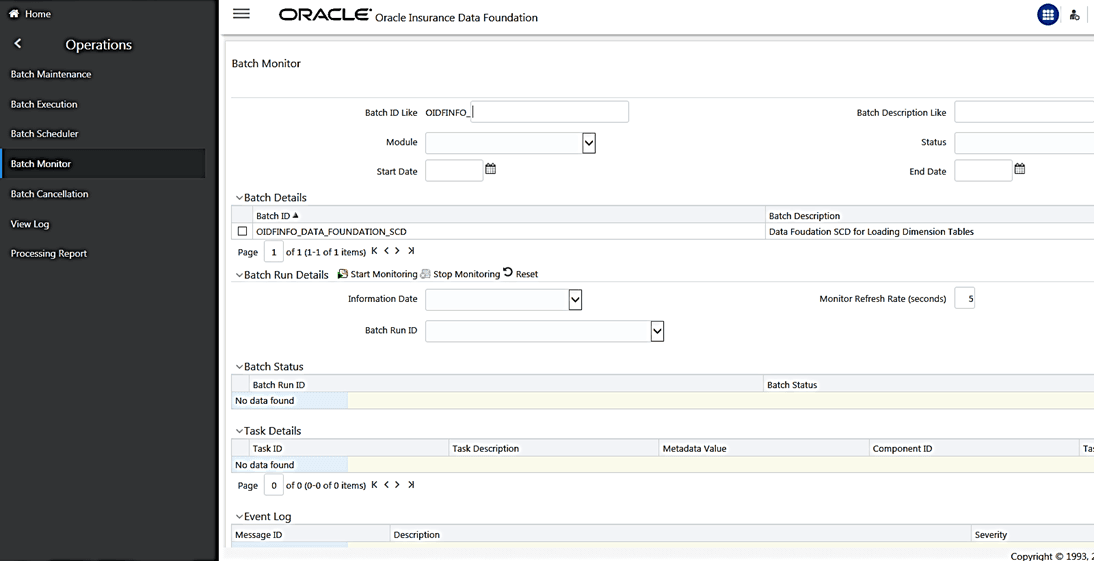This screenshot has width=1094, height=561.
Task: Open the Batch Run ID dropdown
Action: (657, 331)
